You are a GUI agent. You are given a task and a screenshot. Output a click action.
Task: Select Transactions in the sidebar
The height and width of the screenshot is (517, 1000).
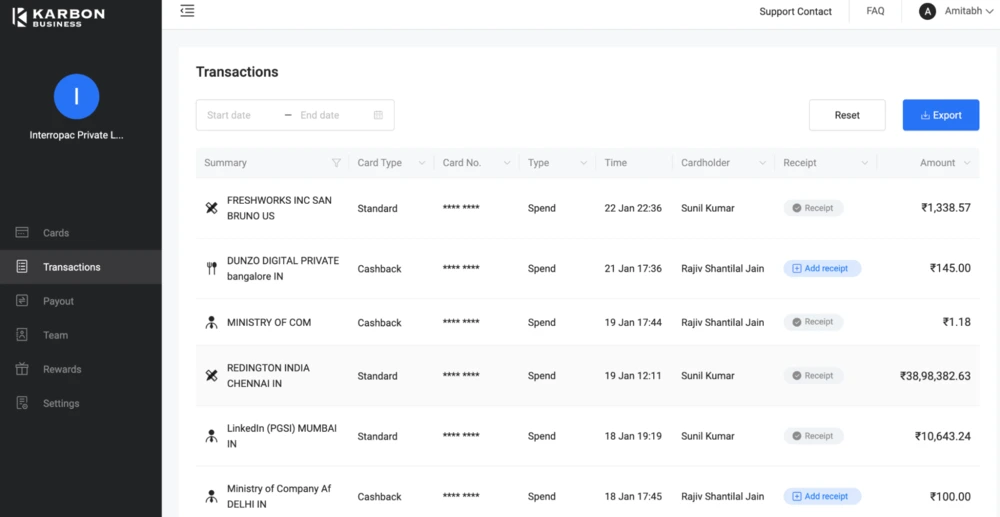click(x=80, y=266)
